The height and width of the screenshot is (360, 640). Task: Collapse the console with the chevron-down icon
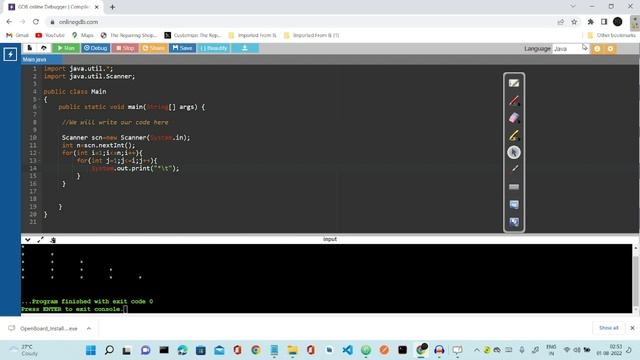[x=27, y=240]
